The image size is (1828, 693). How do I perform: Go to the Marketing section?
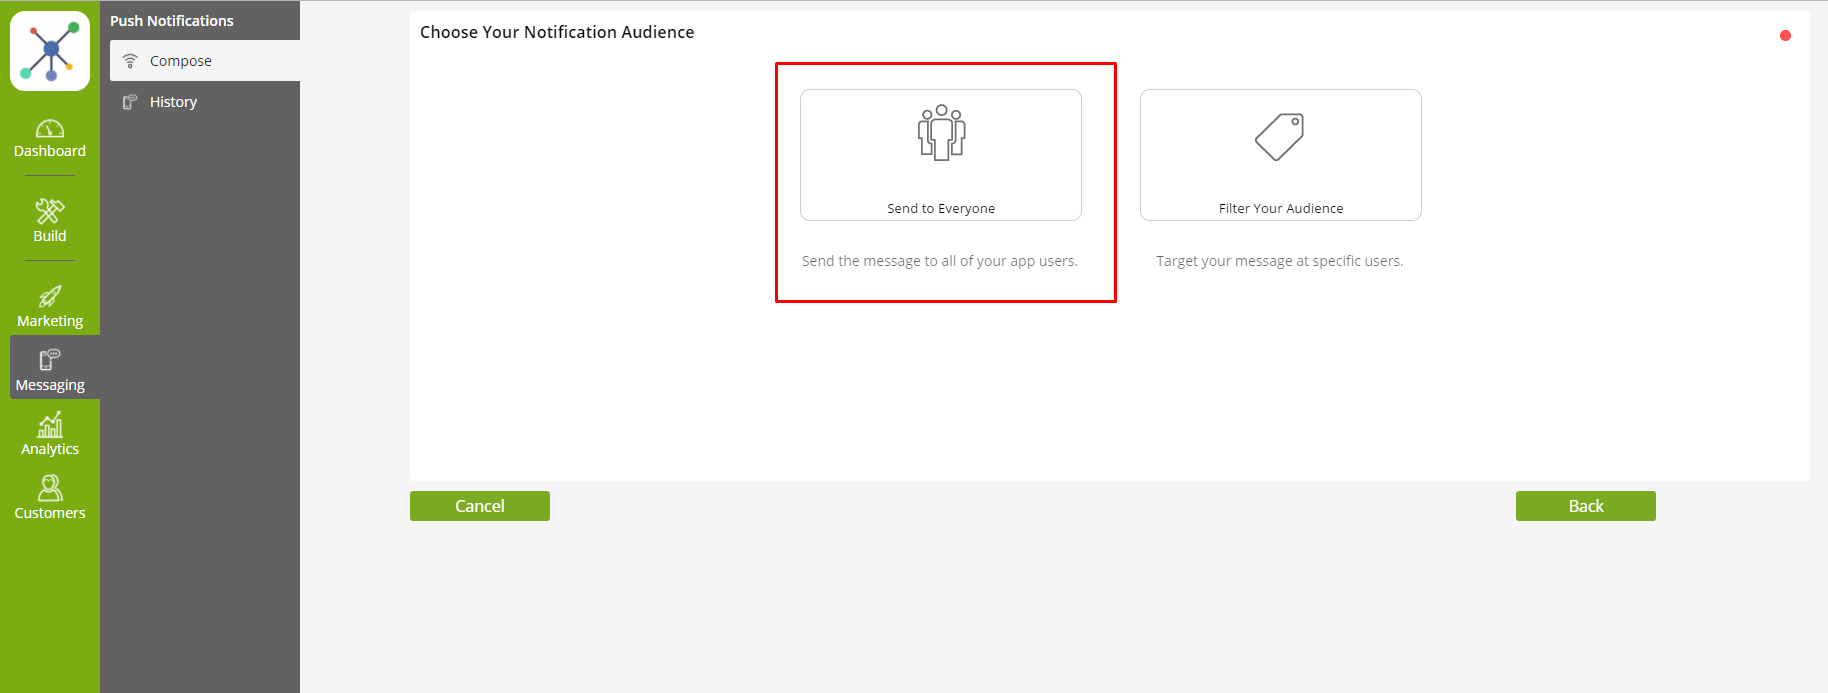50,307
